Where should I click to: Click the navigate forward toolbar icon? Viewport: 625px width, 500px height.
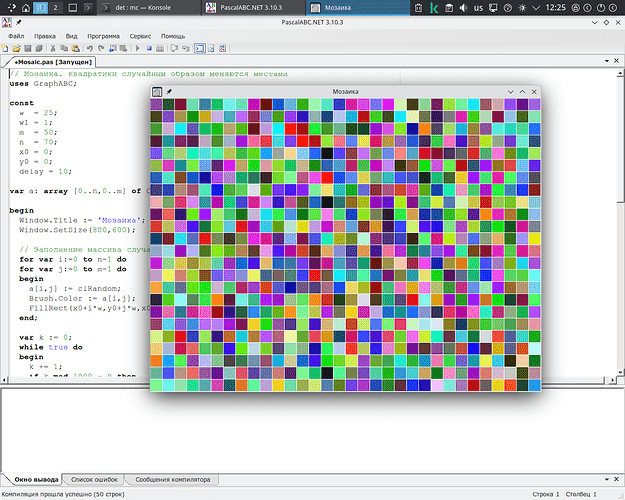pos(124,49)
